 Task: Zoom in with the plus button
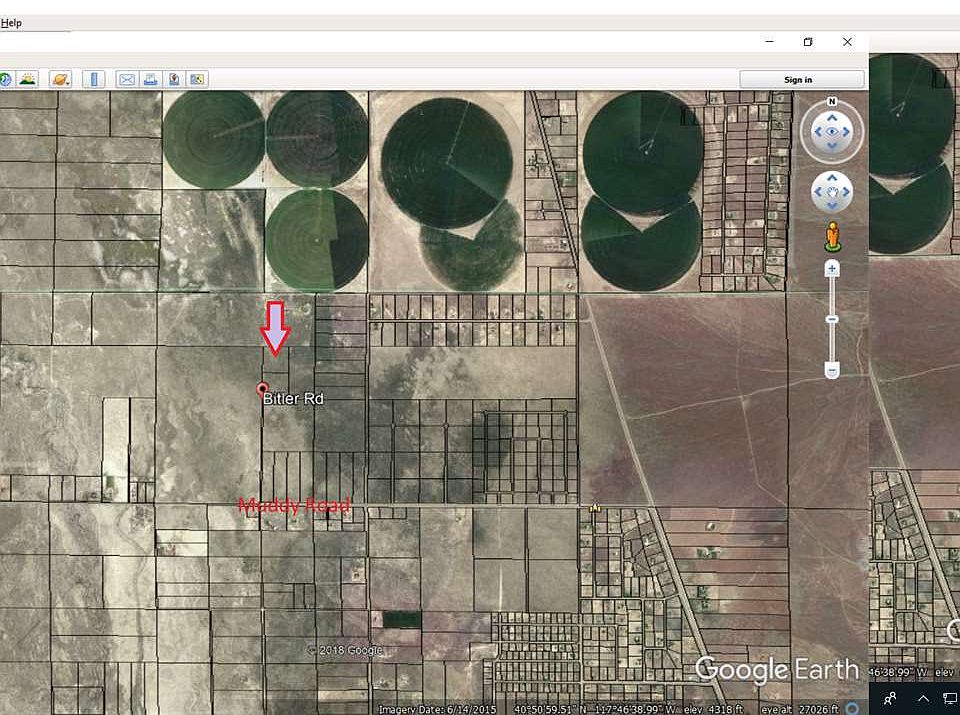tap(832, 269)
